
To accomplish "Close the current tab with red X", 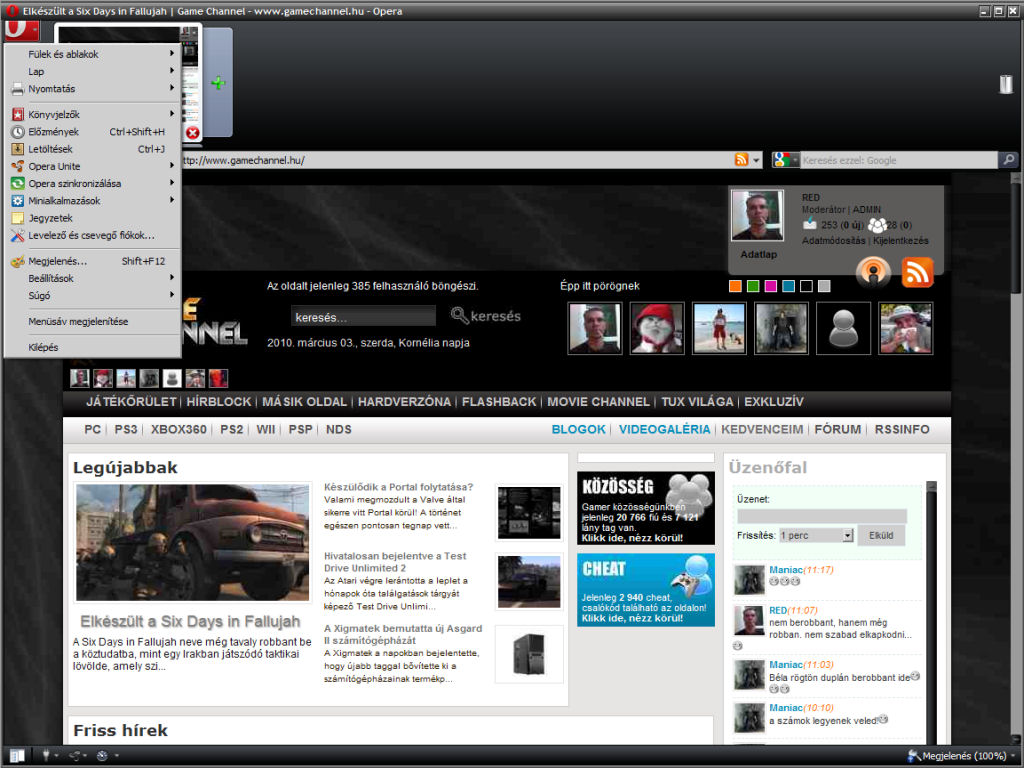I will 192,132.
